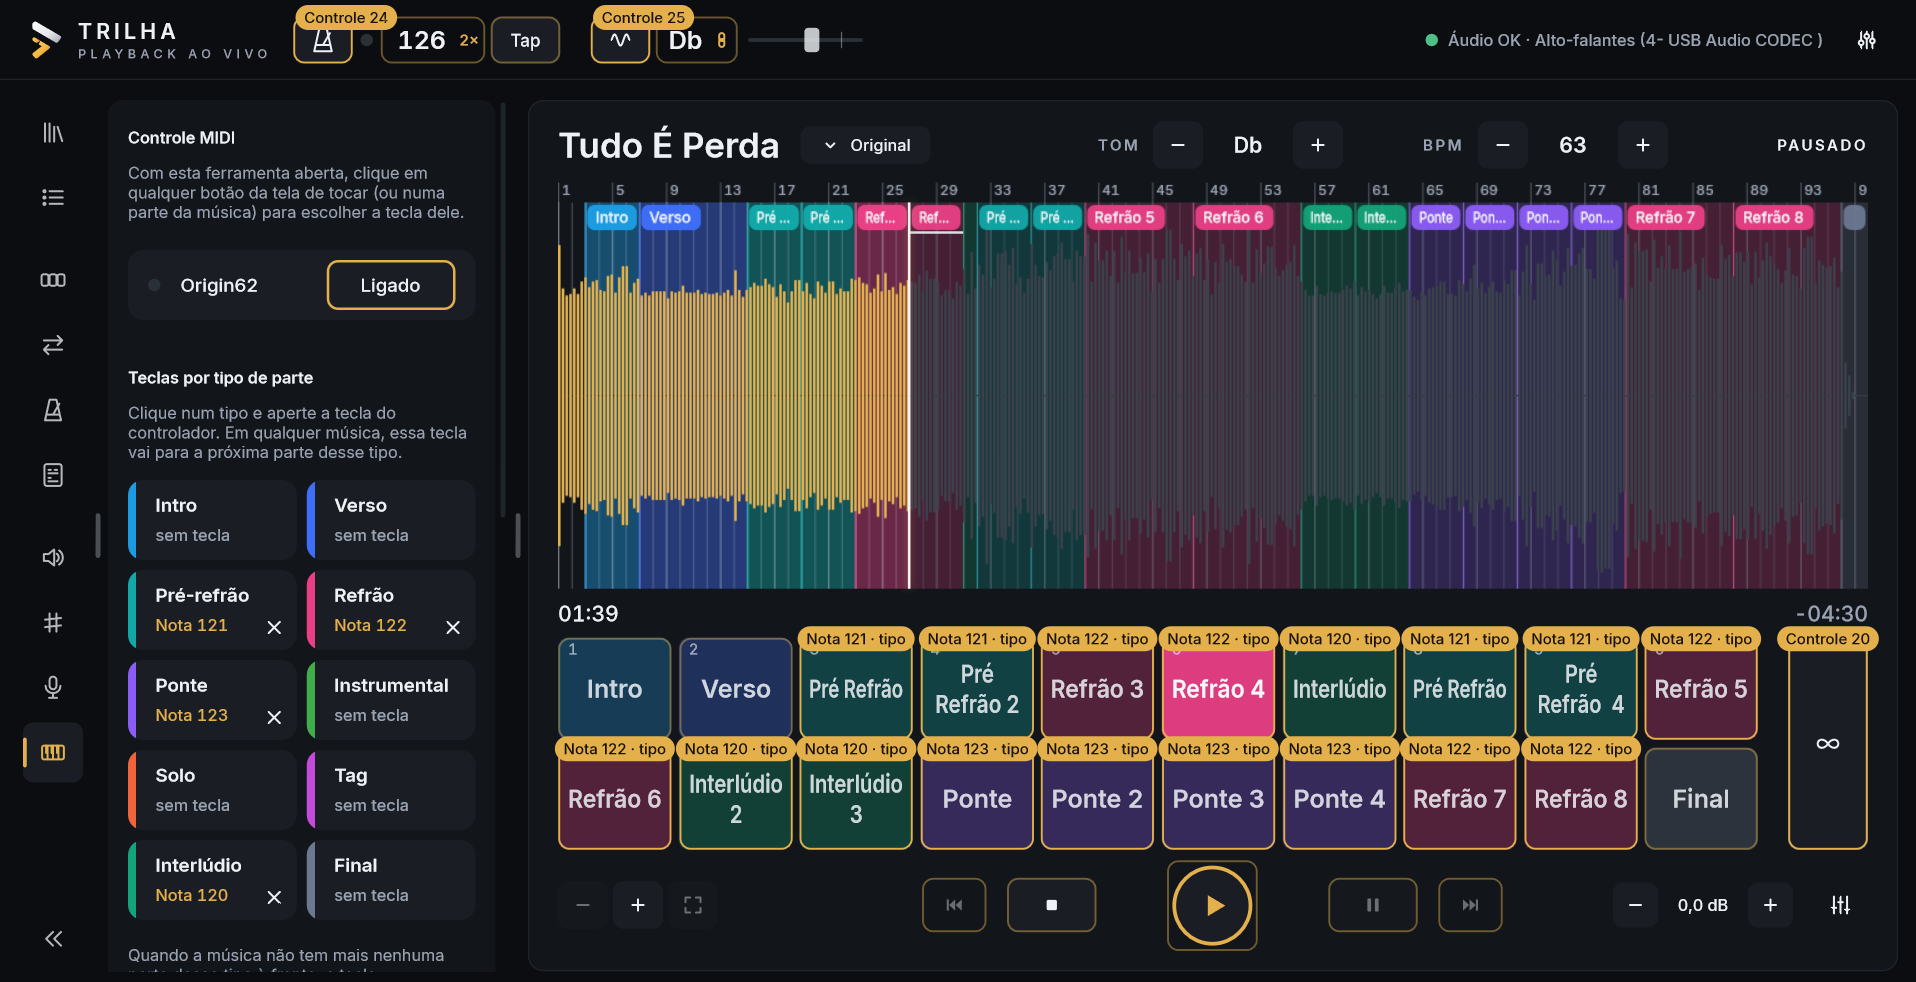The height and width of the screenshot is (982, 1916).
Task: Select the Solo type key card
Action: [212, 790]
